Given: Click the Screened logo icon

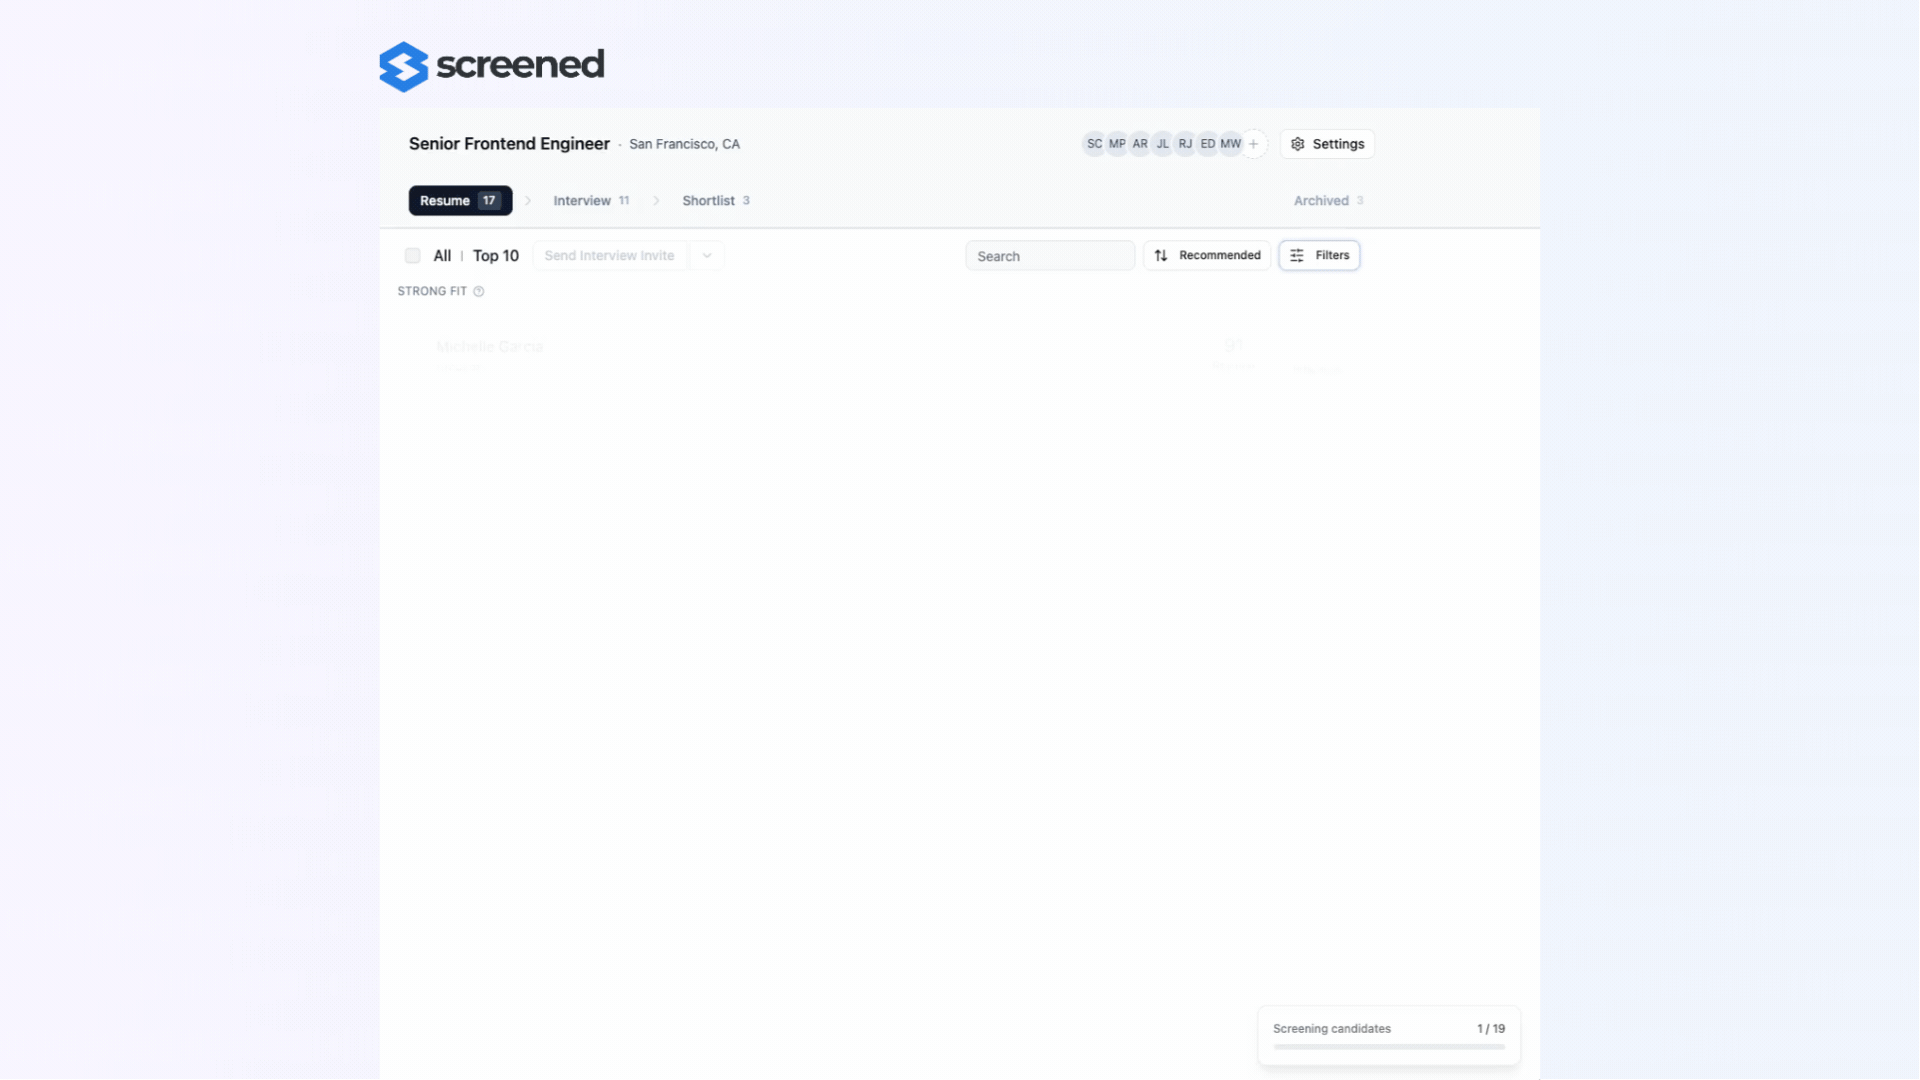Looking at the screenshot, I should pyautogui.click(x=404, y=66).
